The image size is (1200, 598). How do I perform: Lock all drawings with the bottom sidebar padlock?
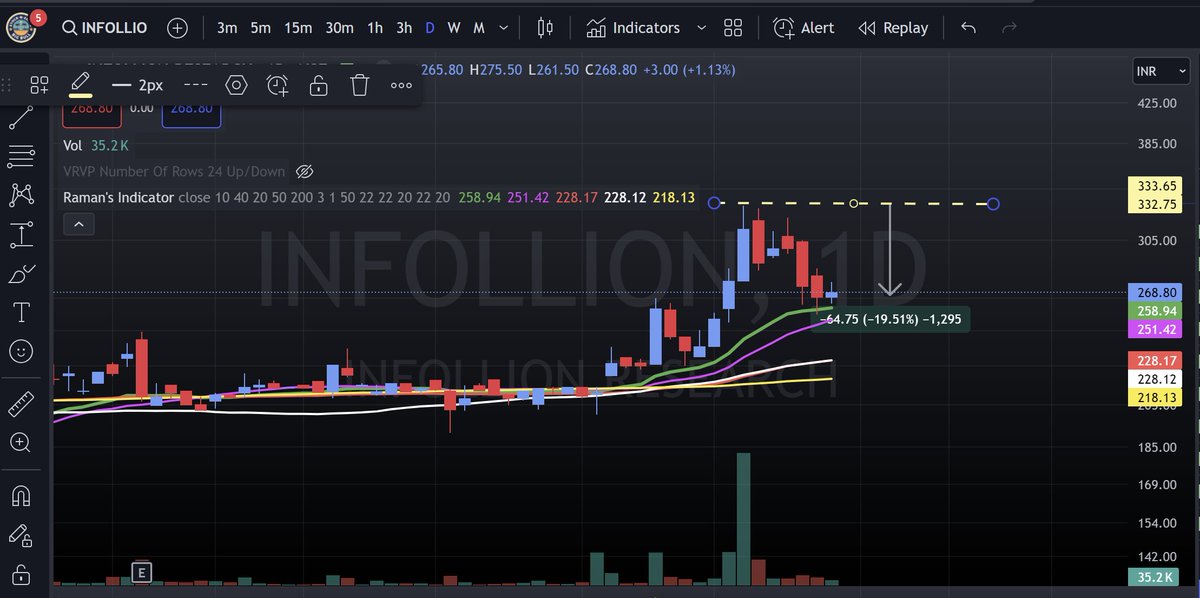[22, 573]
